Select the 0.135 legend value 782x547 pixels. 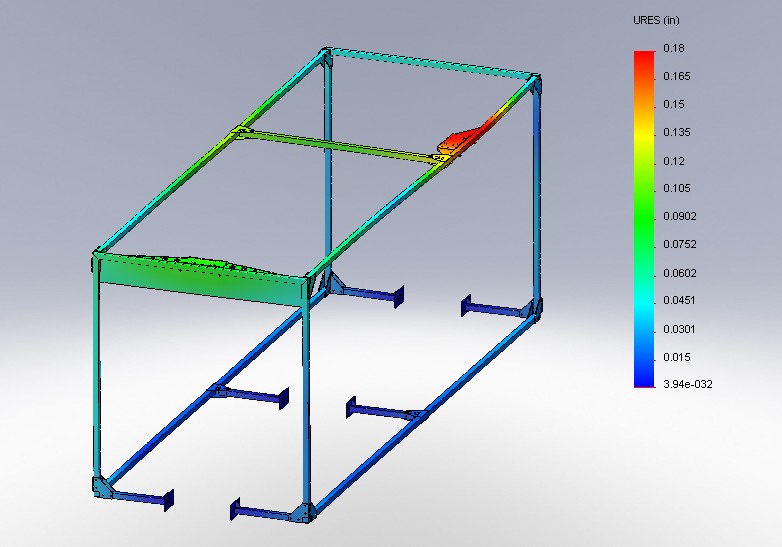(677, 132)
